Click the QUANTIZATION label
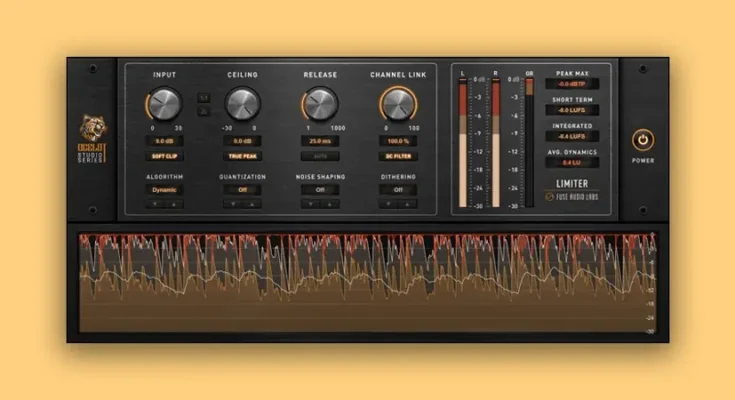Image resolution: width=735 pixels, height=400 pixels. point(242,177)
